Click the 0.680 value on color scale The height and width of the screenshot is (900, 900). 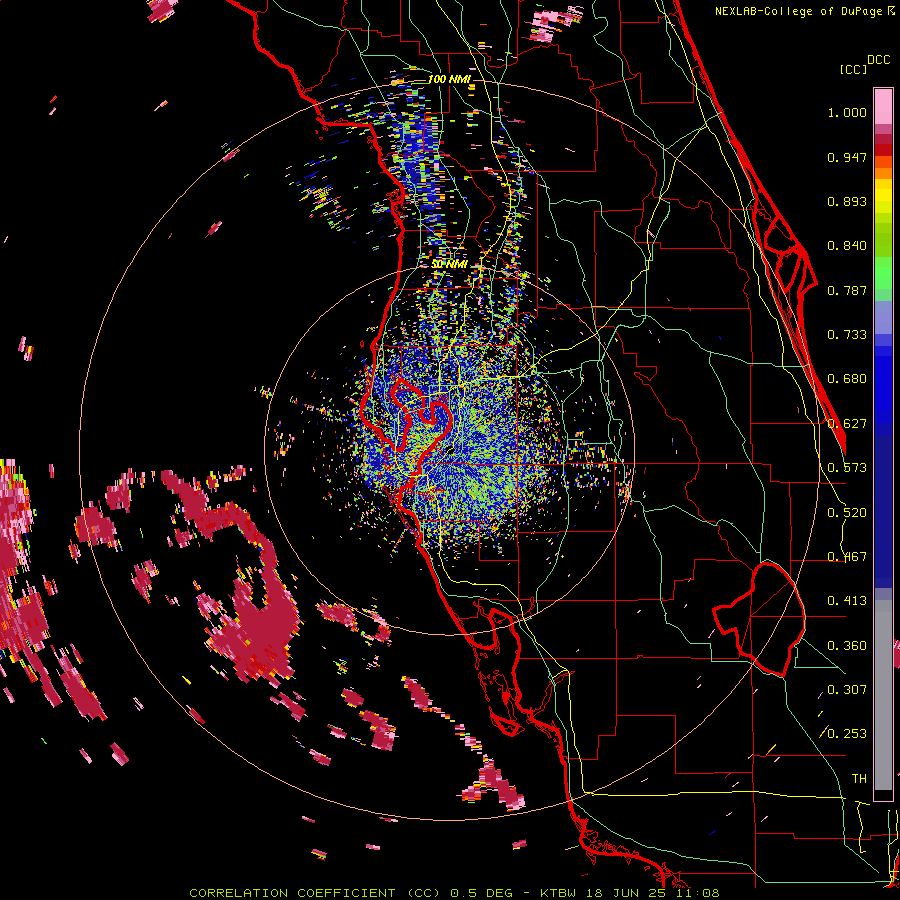[x=847, y=379]
